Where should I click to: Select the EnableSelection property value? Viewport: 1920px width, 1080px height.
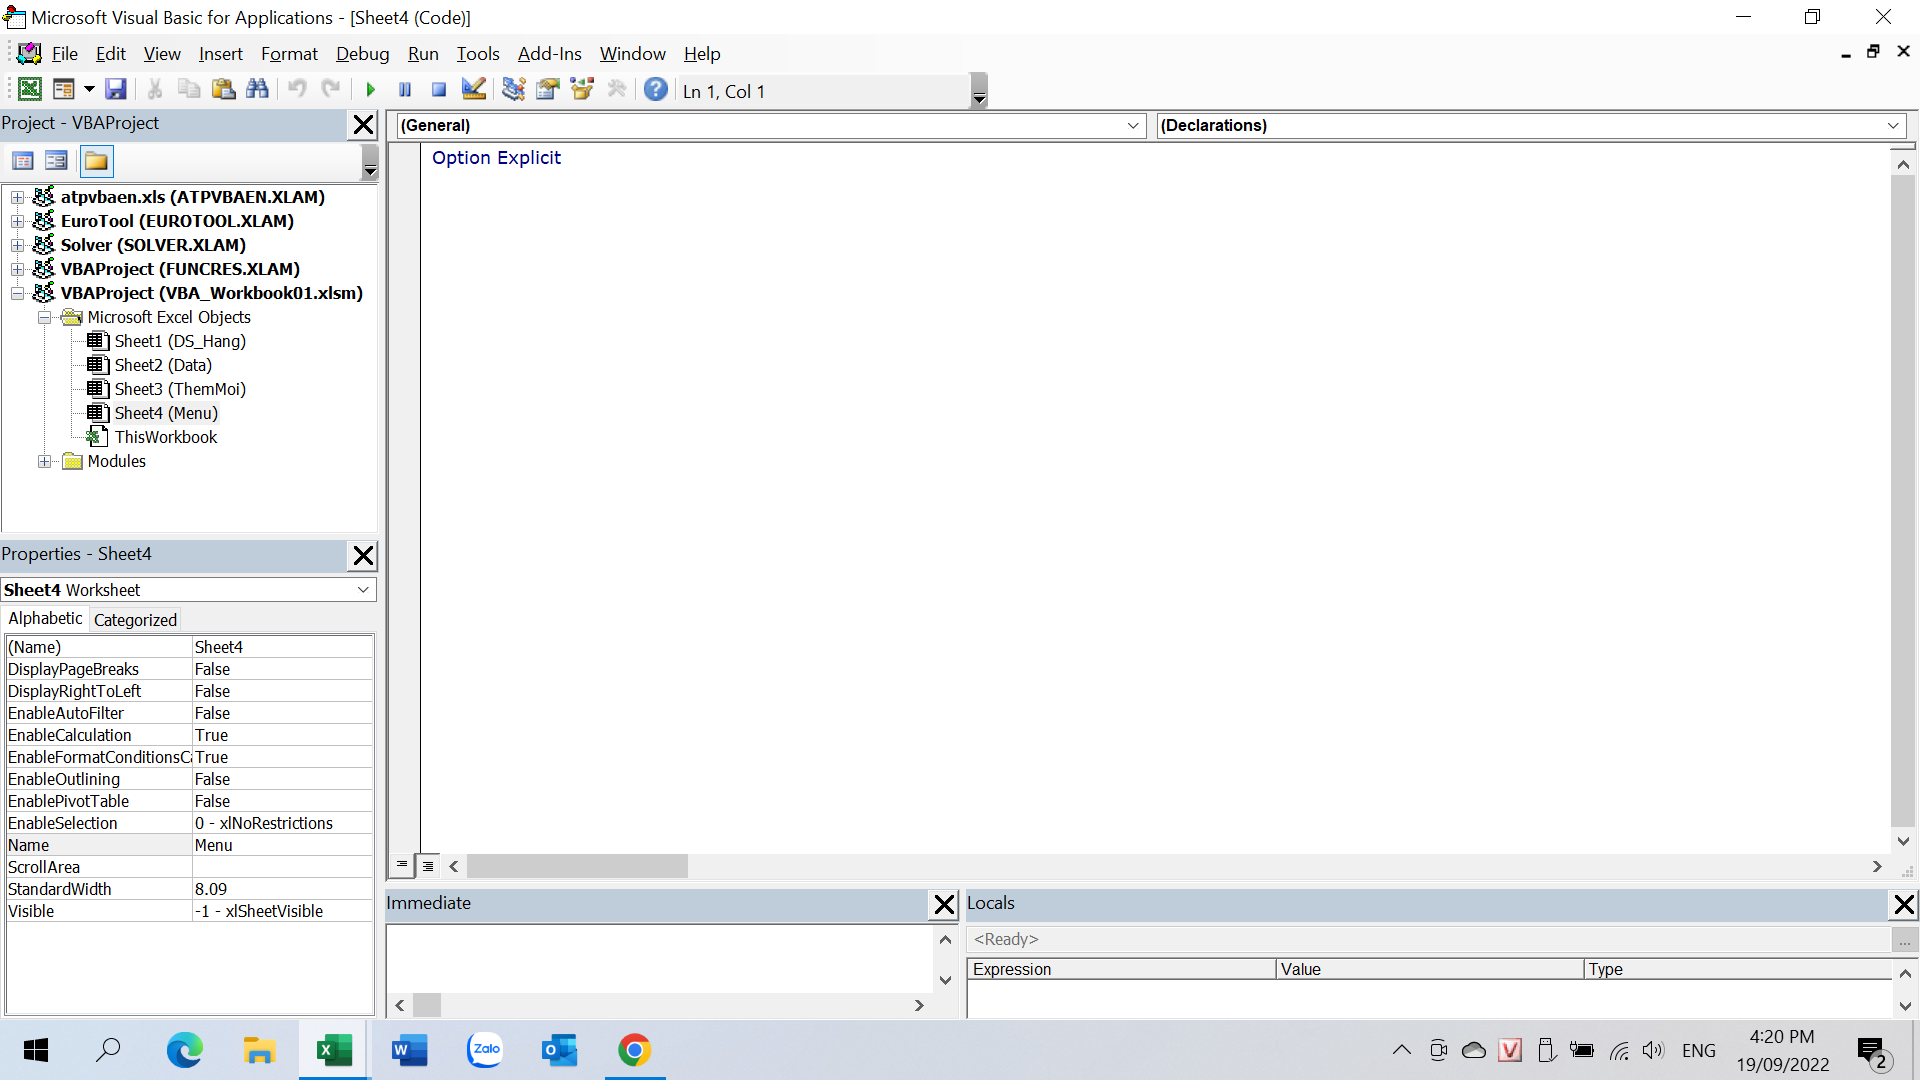pyautogui.click(x=282, y=823)
